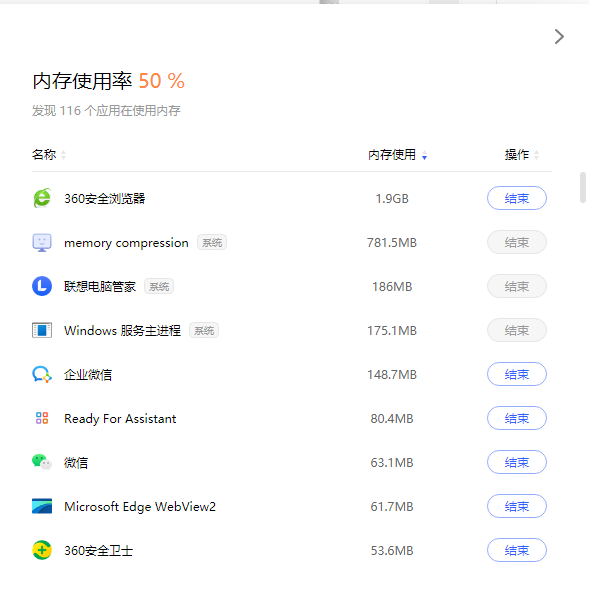Click the memory compression monitor icon

[42, 242]
